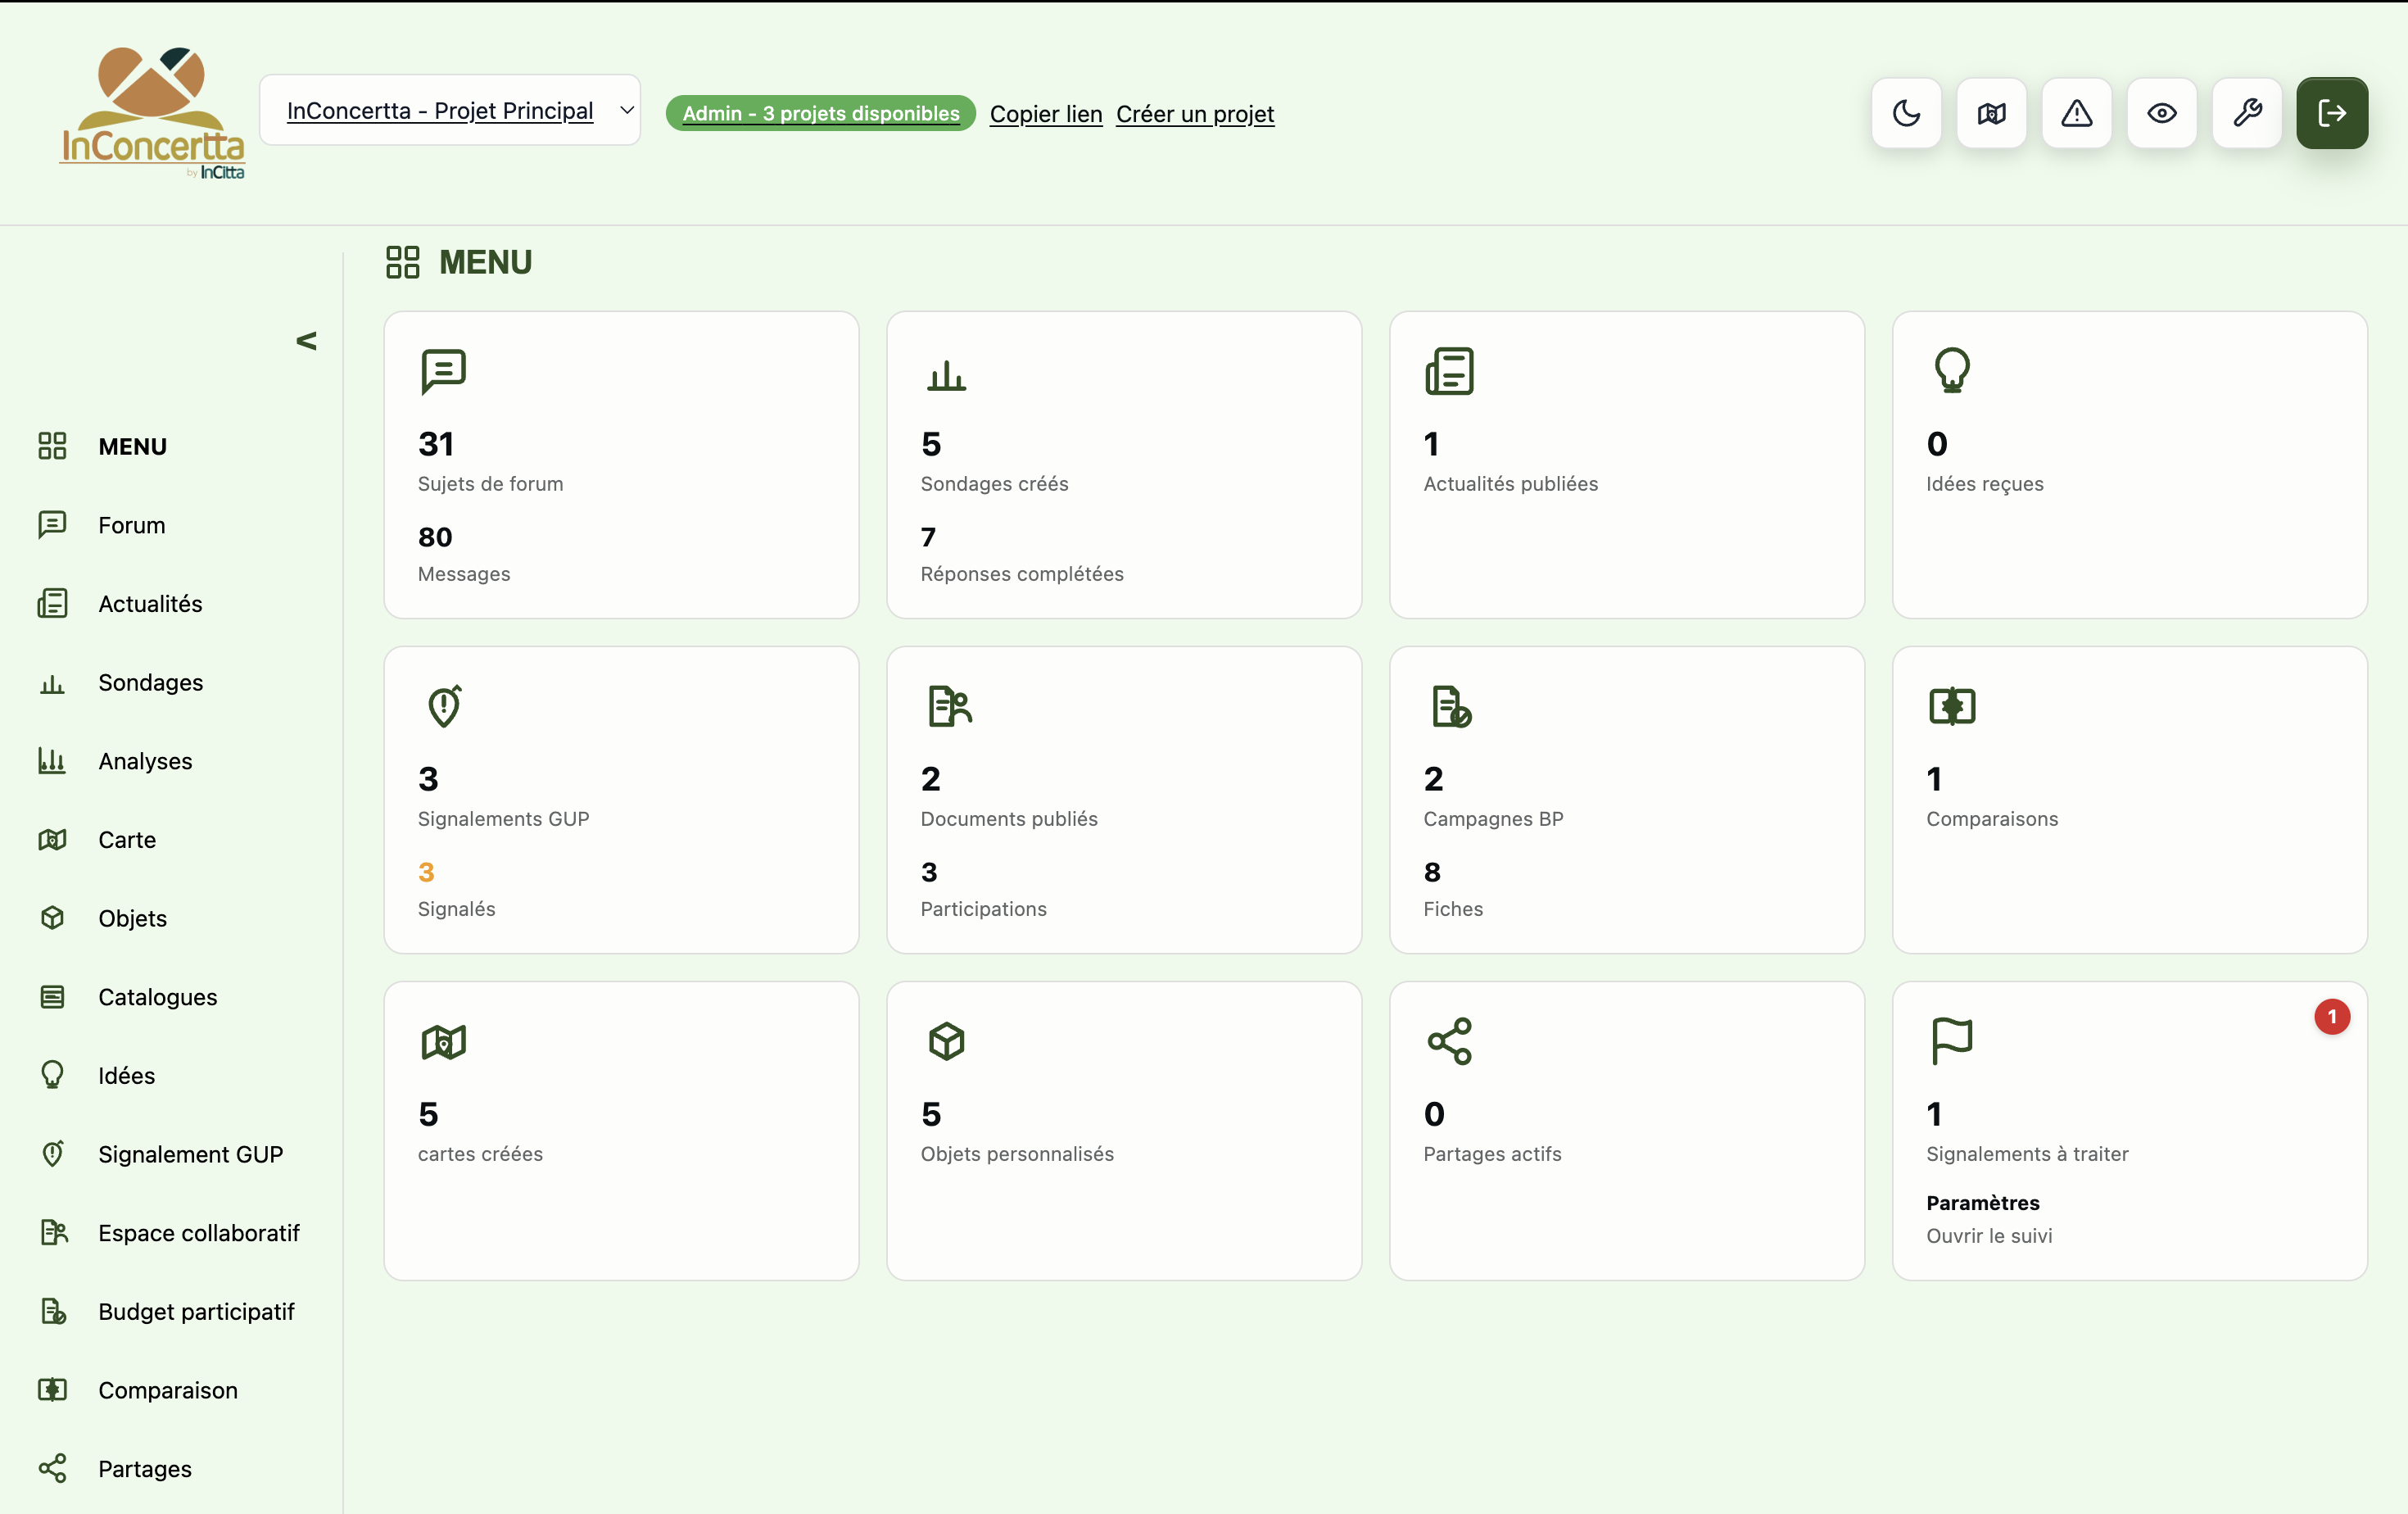Click the Catalogues list icon in sidebar
Screen dimensions: 2408x1514
click(x=52, y=997)
